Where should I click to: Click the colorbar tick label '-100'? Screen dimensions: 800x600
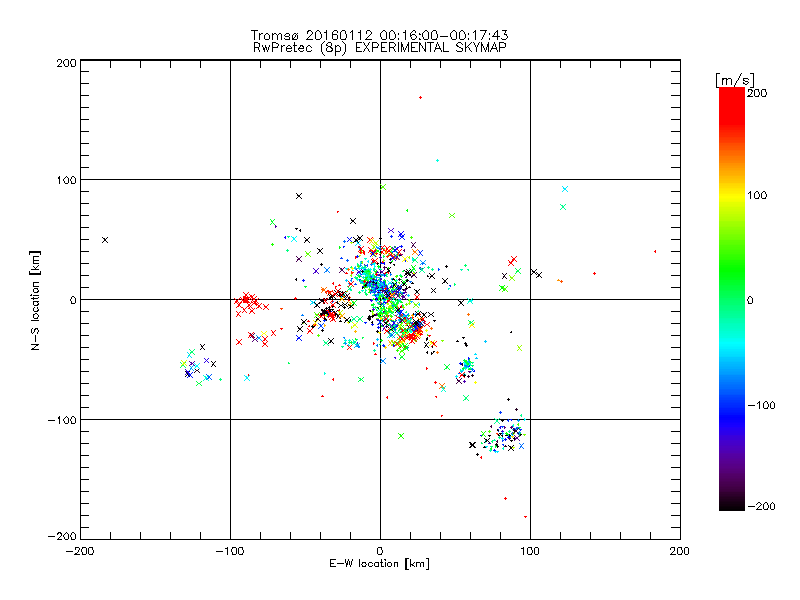(761, 406)
